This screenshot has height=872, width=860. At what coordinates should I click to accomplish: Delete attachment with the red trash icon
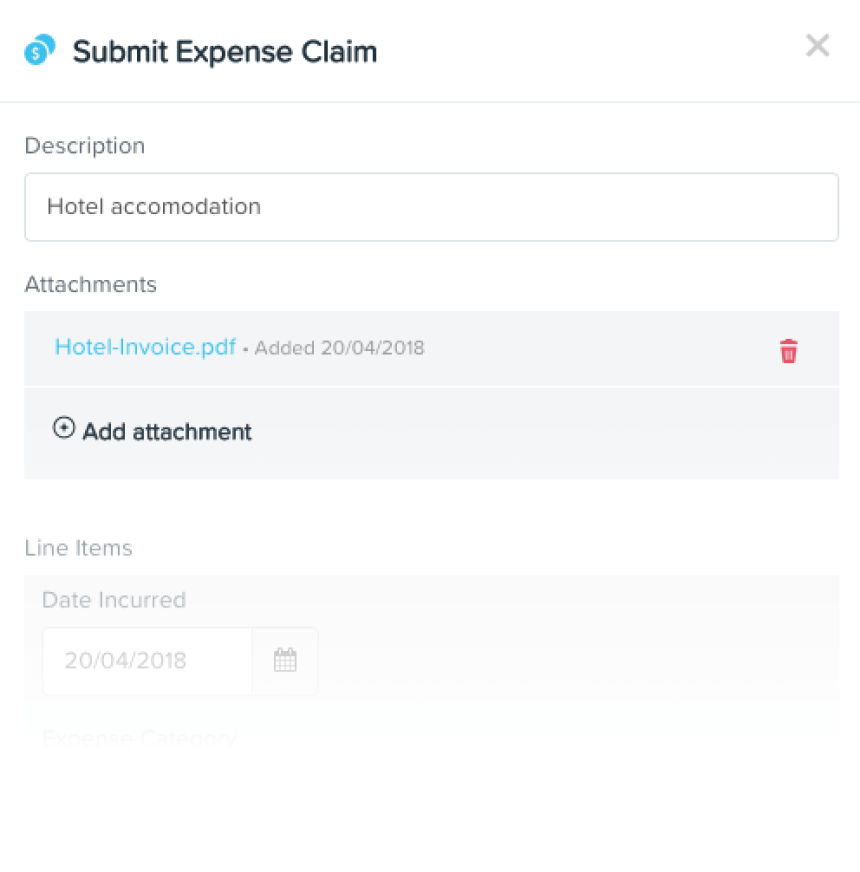pos(788,351)
